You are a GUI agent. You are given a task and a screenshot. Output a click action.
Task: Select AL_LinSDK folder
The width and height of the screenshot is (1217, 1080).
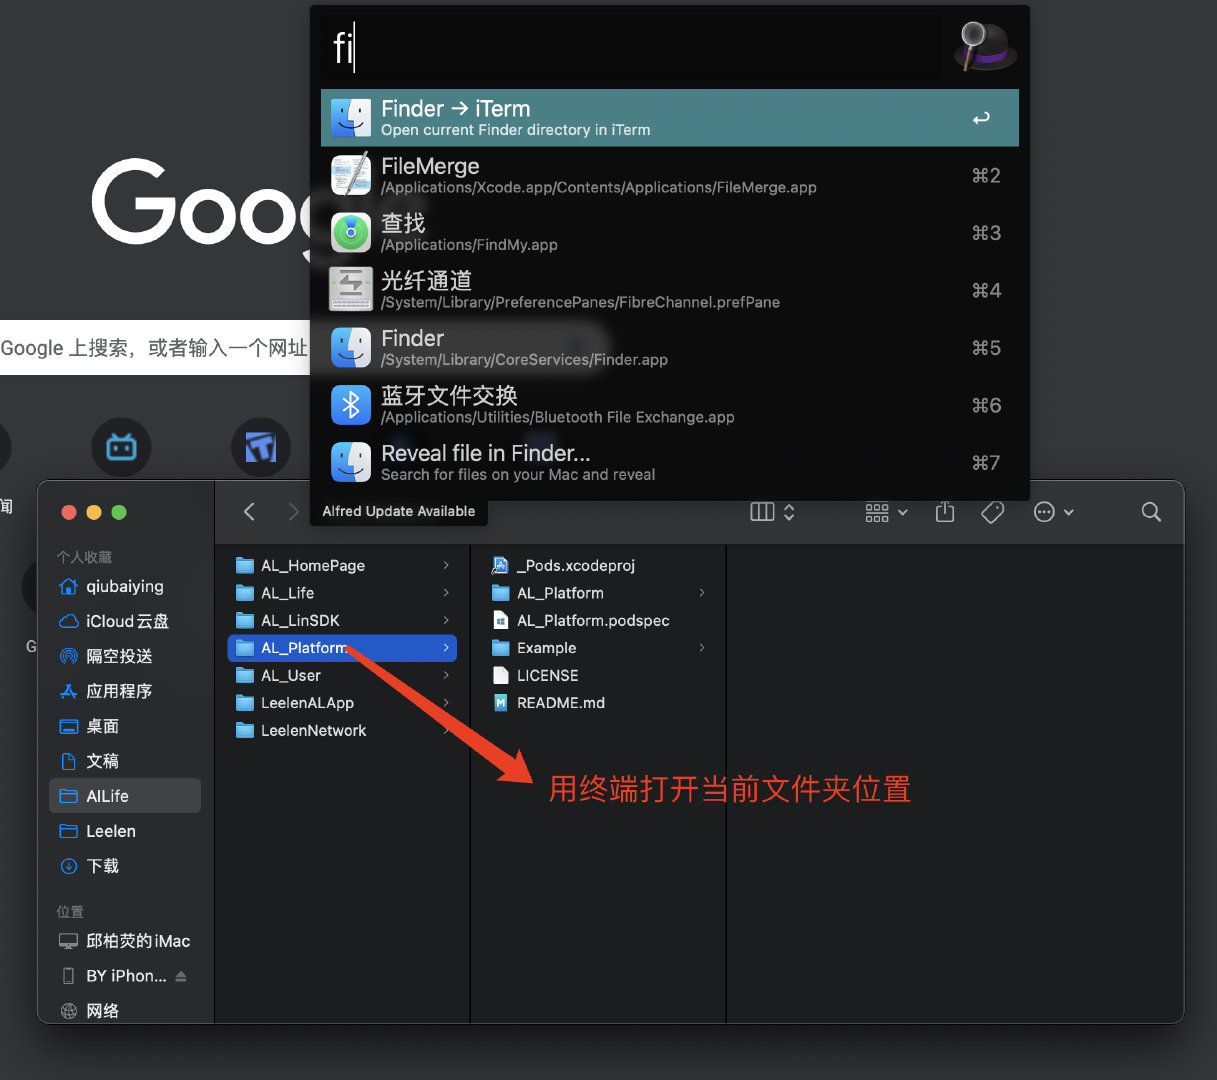[x=342, y=620]
